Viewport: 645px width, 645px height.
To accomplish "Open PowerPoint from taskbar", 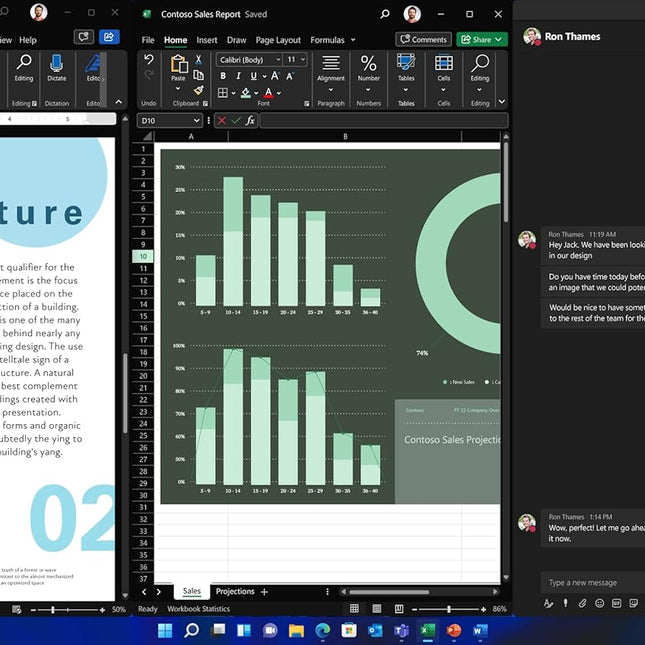I will [x=454, y=630].
